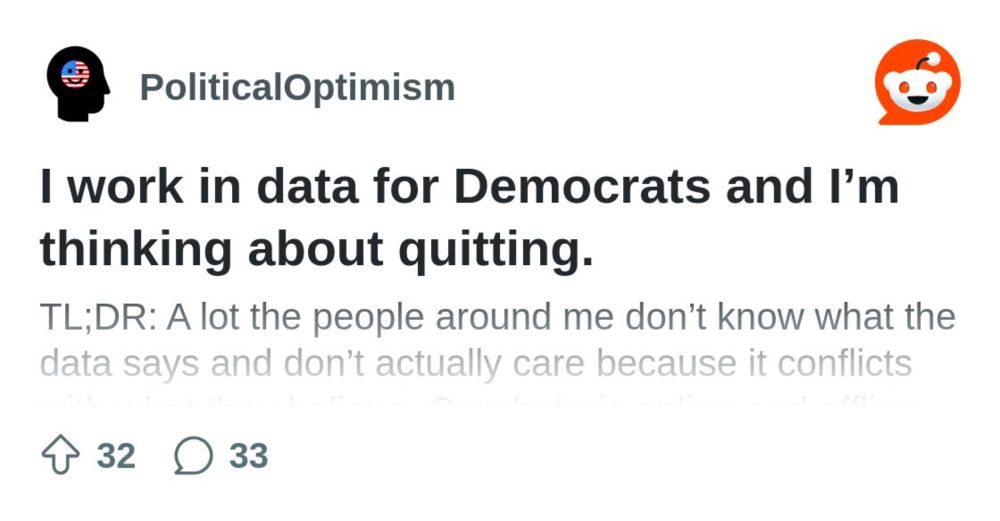Visit the PoliticalOptimism subreddit name link
The image size is (1000, 521).
(297, 87)
